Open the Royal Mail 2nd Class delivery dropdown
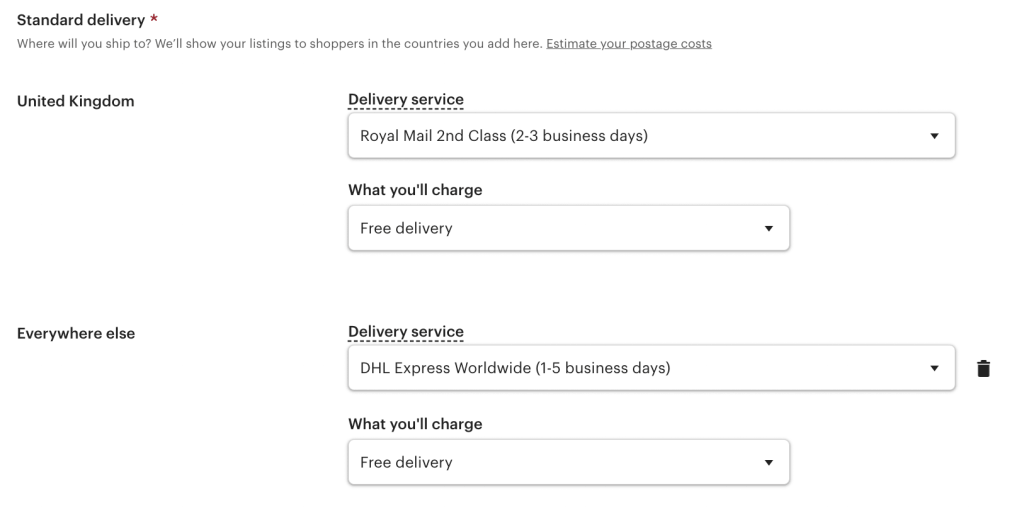The width and height of the screenshot is (1024, 511). [640, 135]
